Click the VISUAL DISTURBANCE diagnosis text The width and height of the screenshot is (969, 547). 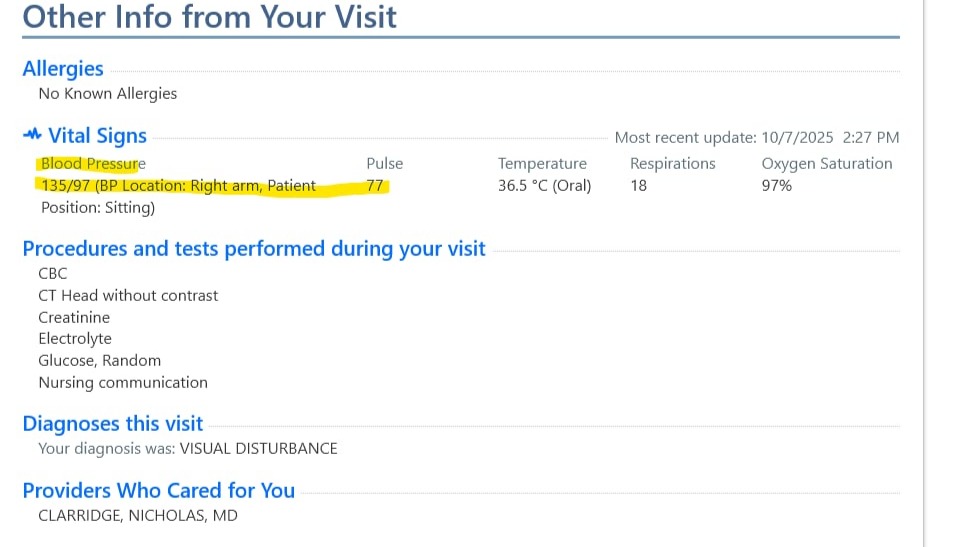pyautogui.click(x=258, y=448)
